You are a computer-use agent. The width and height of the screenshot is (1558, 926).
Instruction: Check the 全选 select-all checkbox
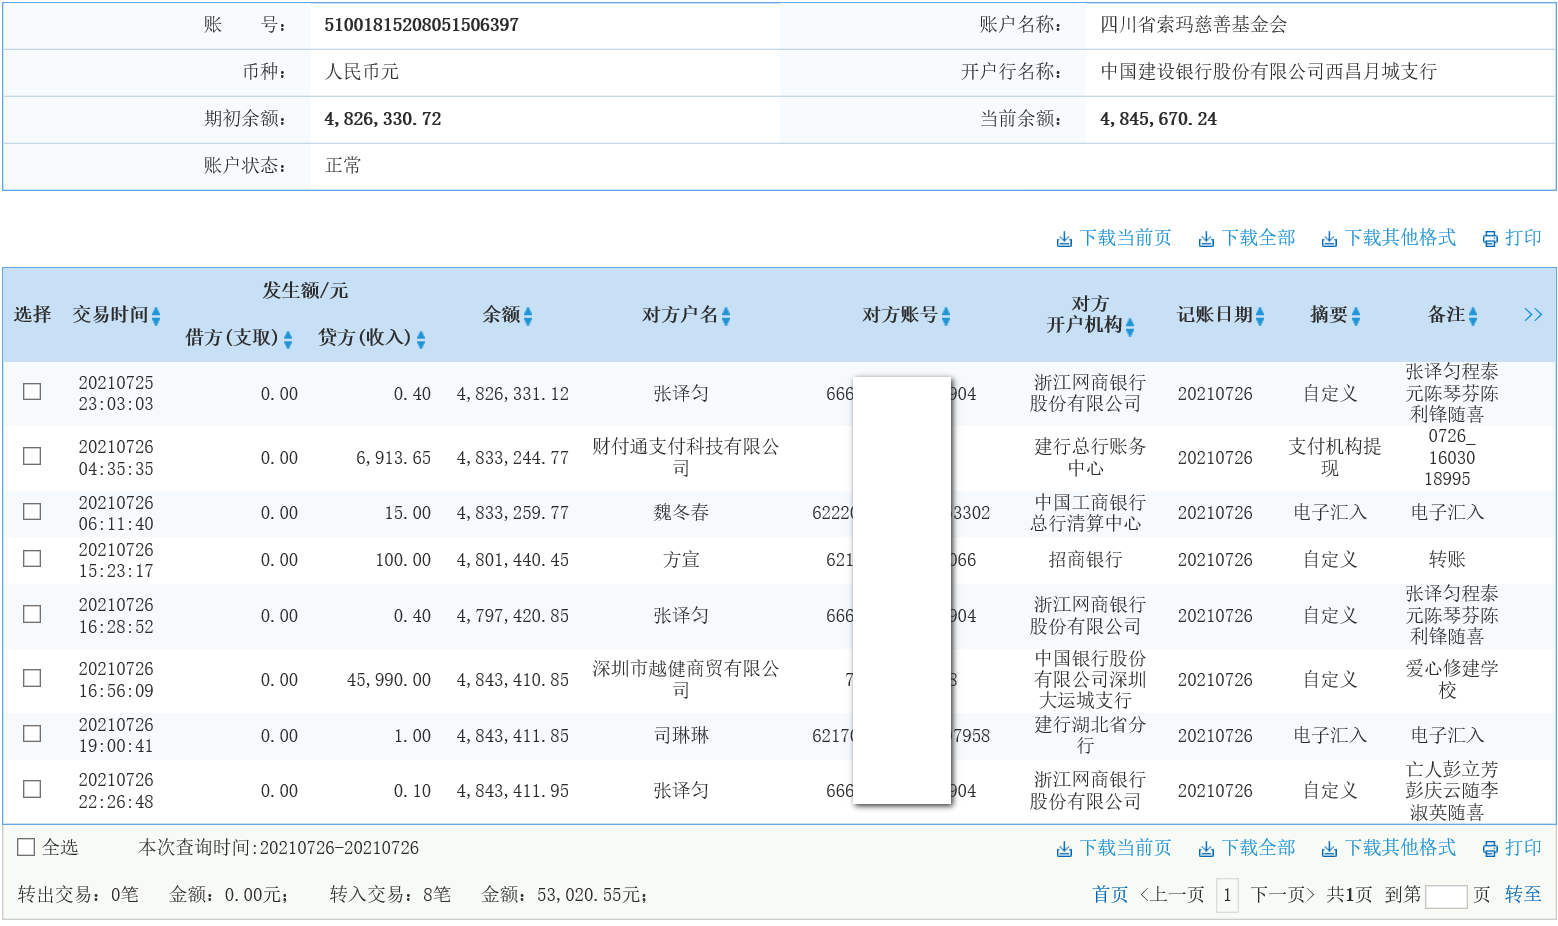tap(26, 847)
